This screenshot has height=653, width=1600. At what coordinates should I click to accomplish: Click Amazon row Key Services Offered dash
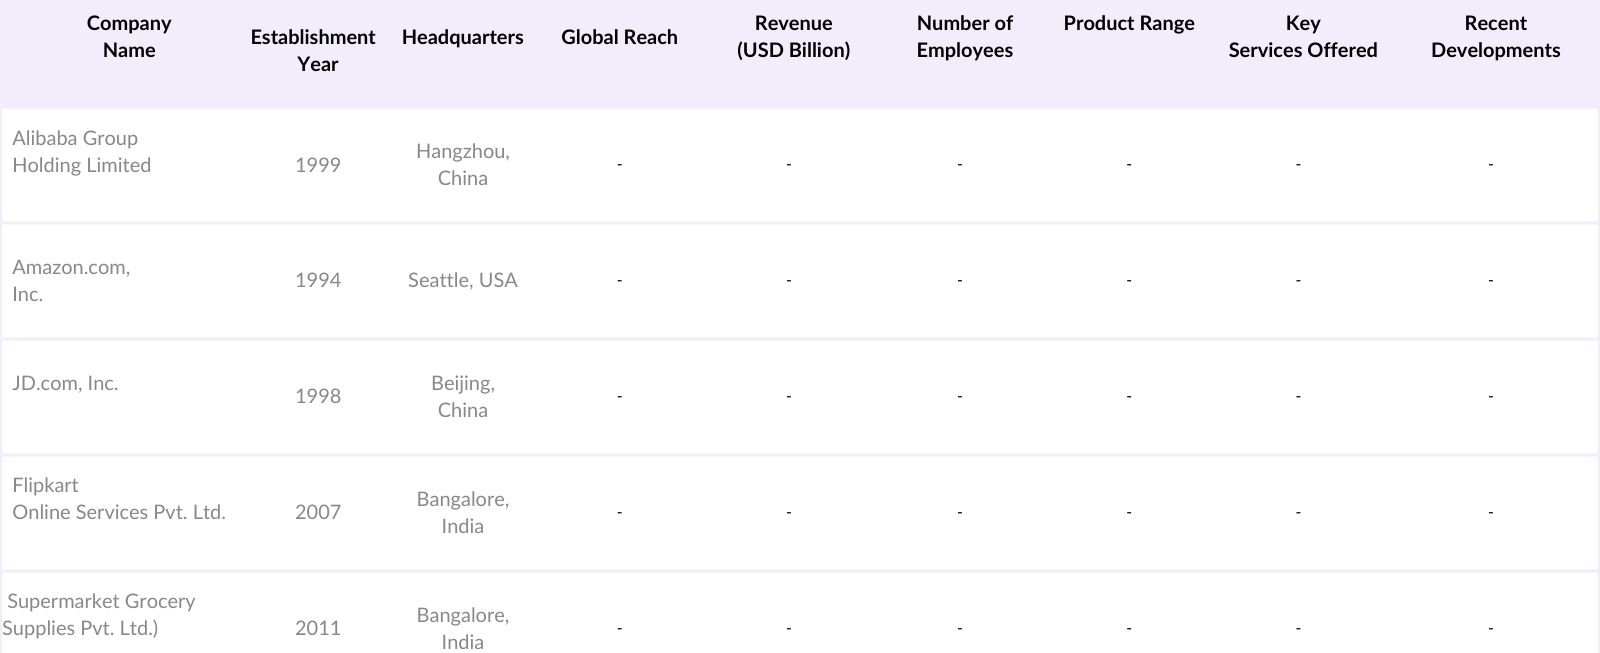pyautogui.click(x=1298, y=281)
